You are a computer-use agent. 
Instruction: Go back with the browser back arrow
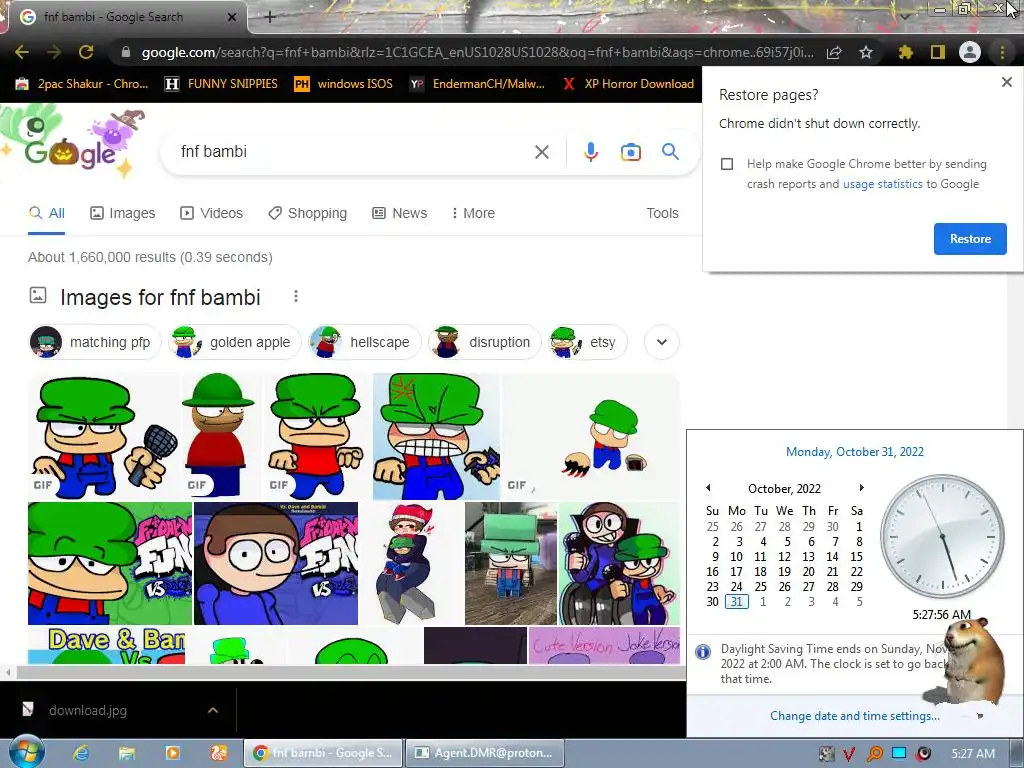pos(22,52)
